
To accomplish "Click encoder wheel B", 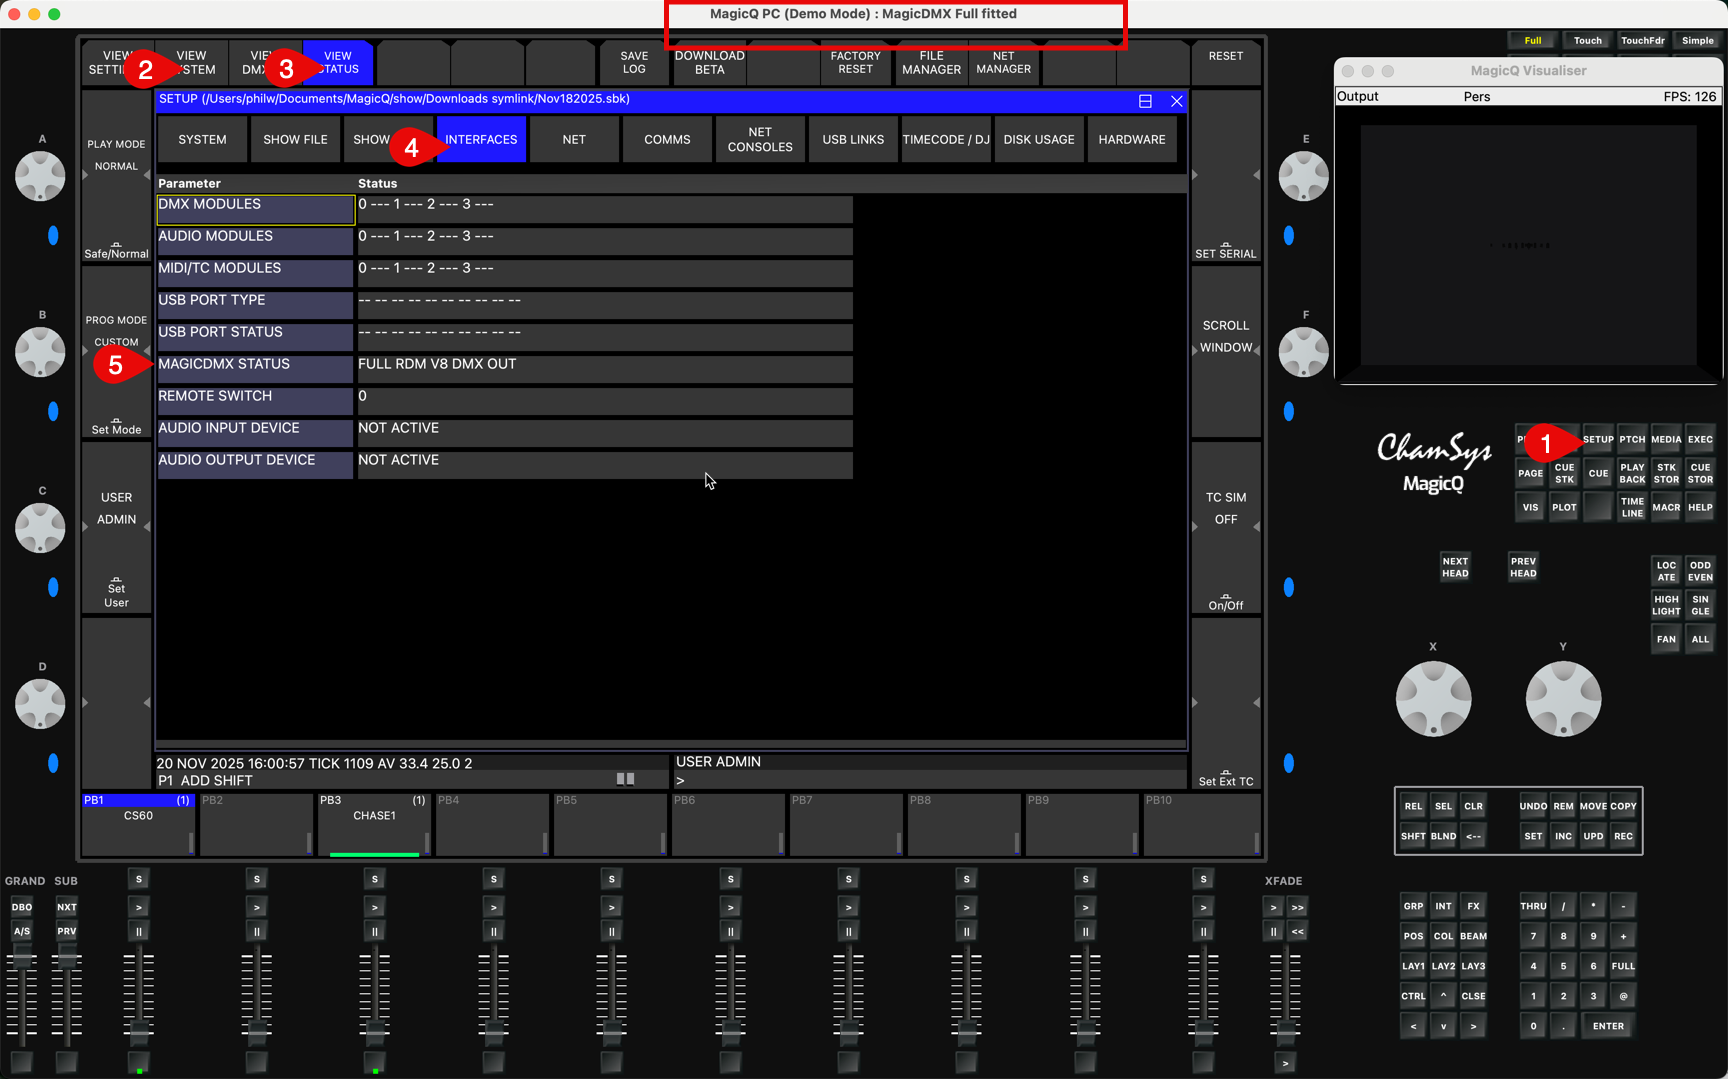I will 40,352.
